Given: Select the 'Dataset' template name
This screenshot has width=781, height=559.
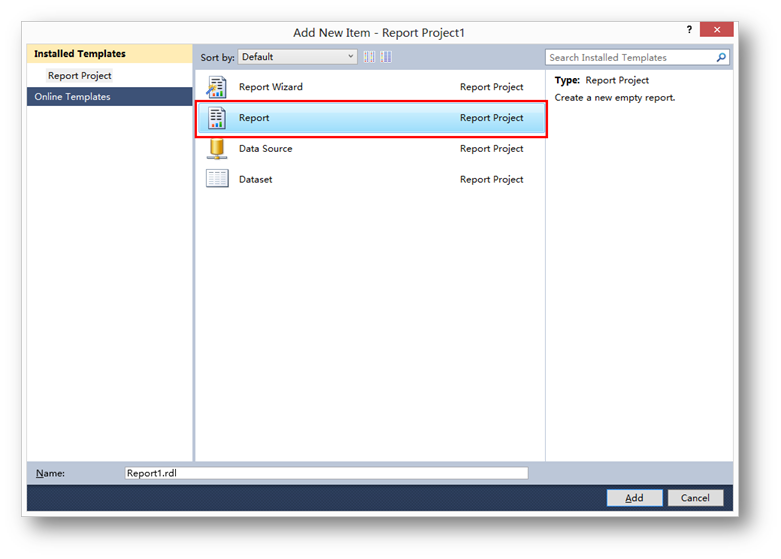Looking at the screenshot, I should tap(256, 180).
